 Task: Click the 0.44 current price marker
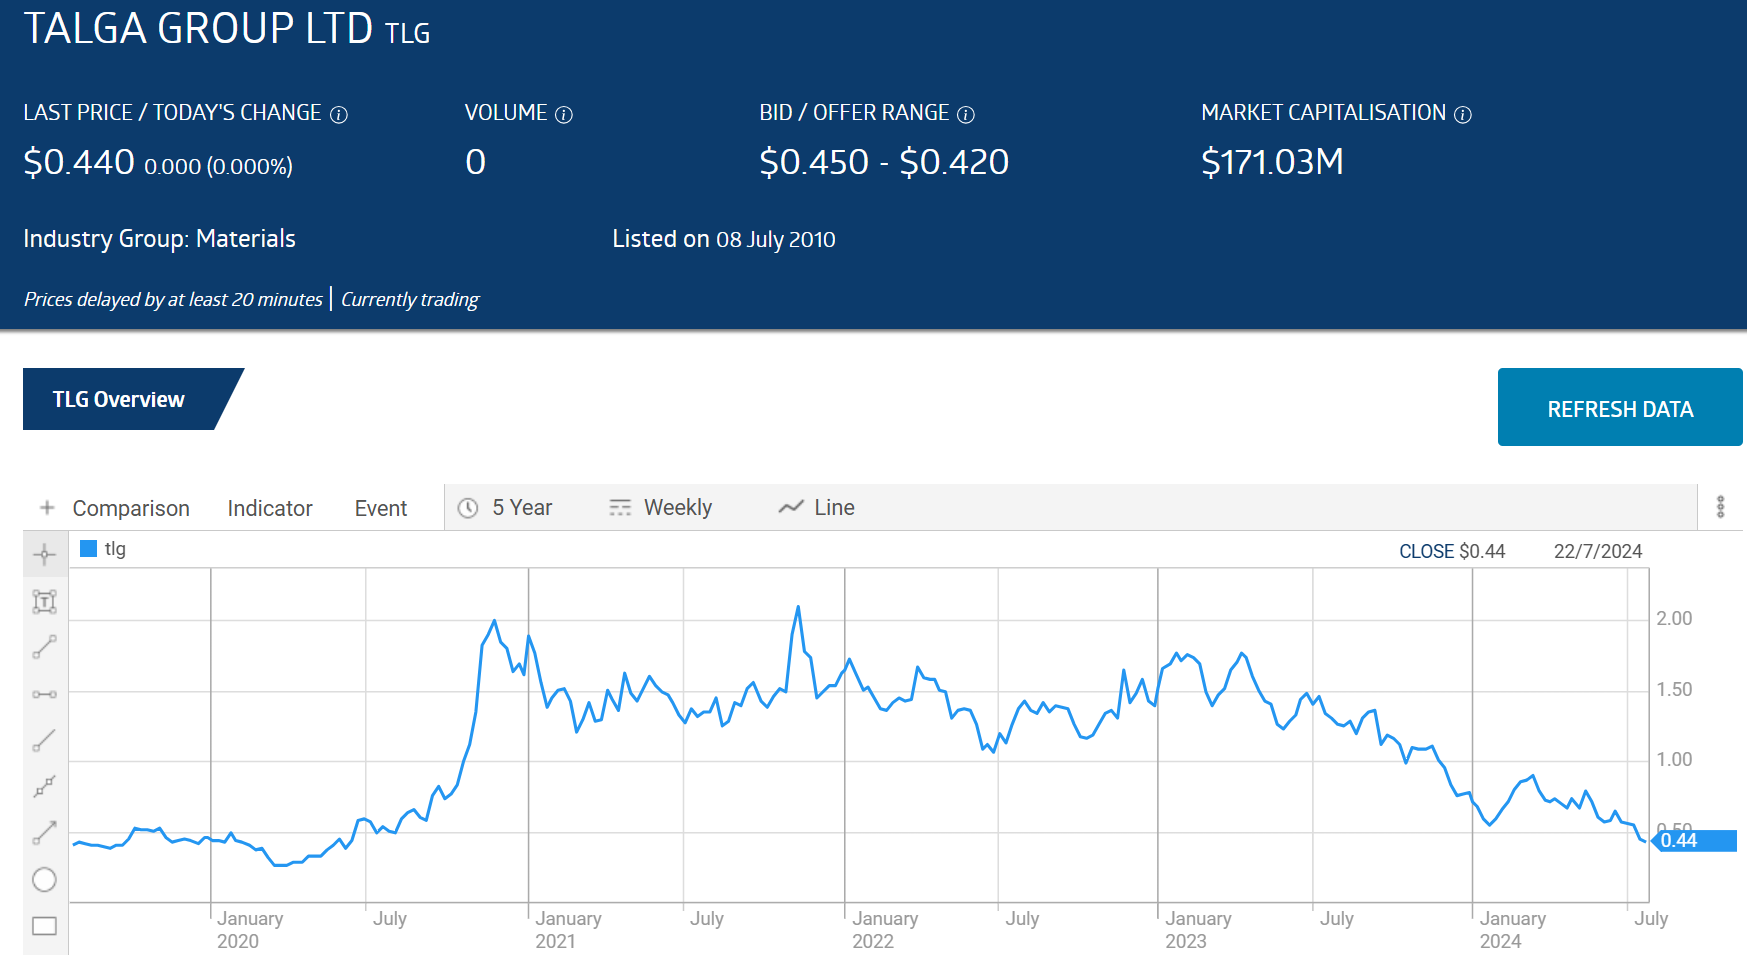point(1694,841)
